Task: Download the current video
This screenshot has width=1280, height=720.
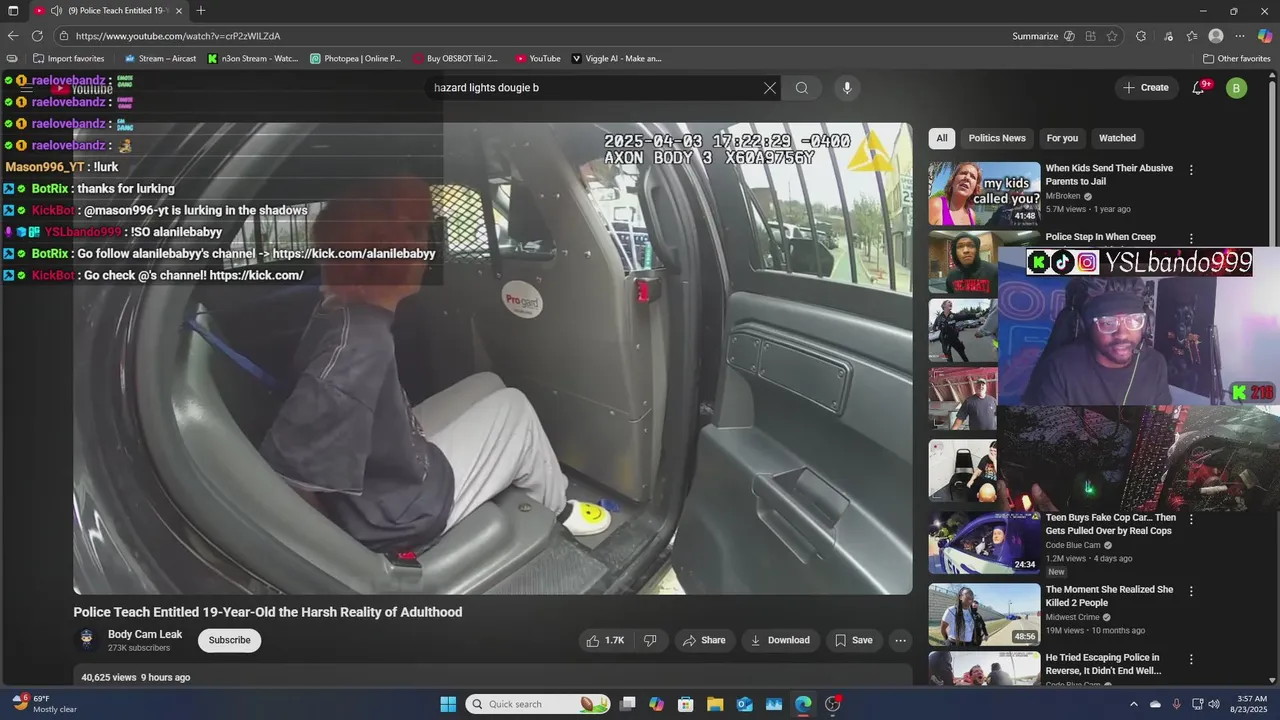Action: pyautogui.click(x=780, y=640)
